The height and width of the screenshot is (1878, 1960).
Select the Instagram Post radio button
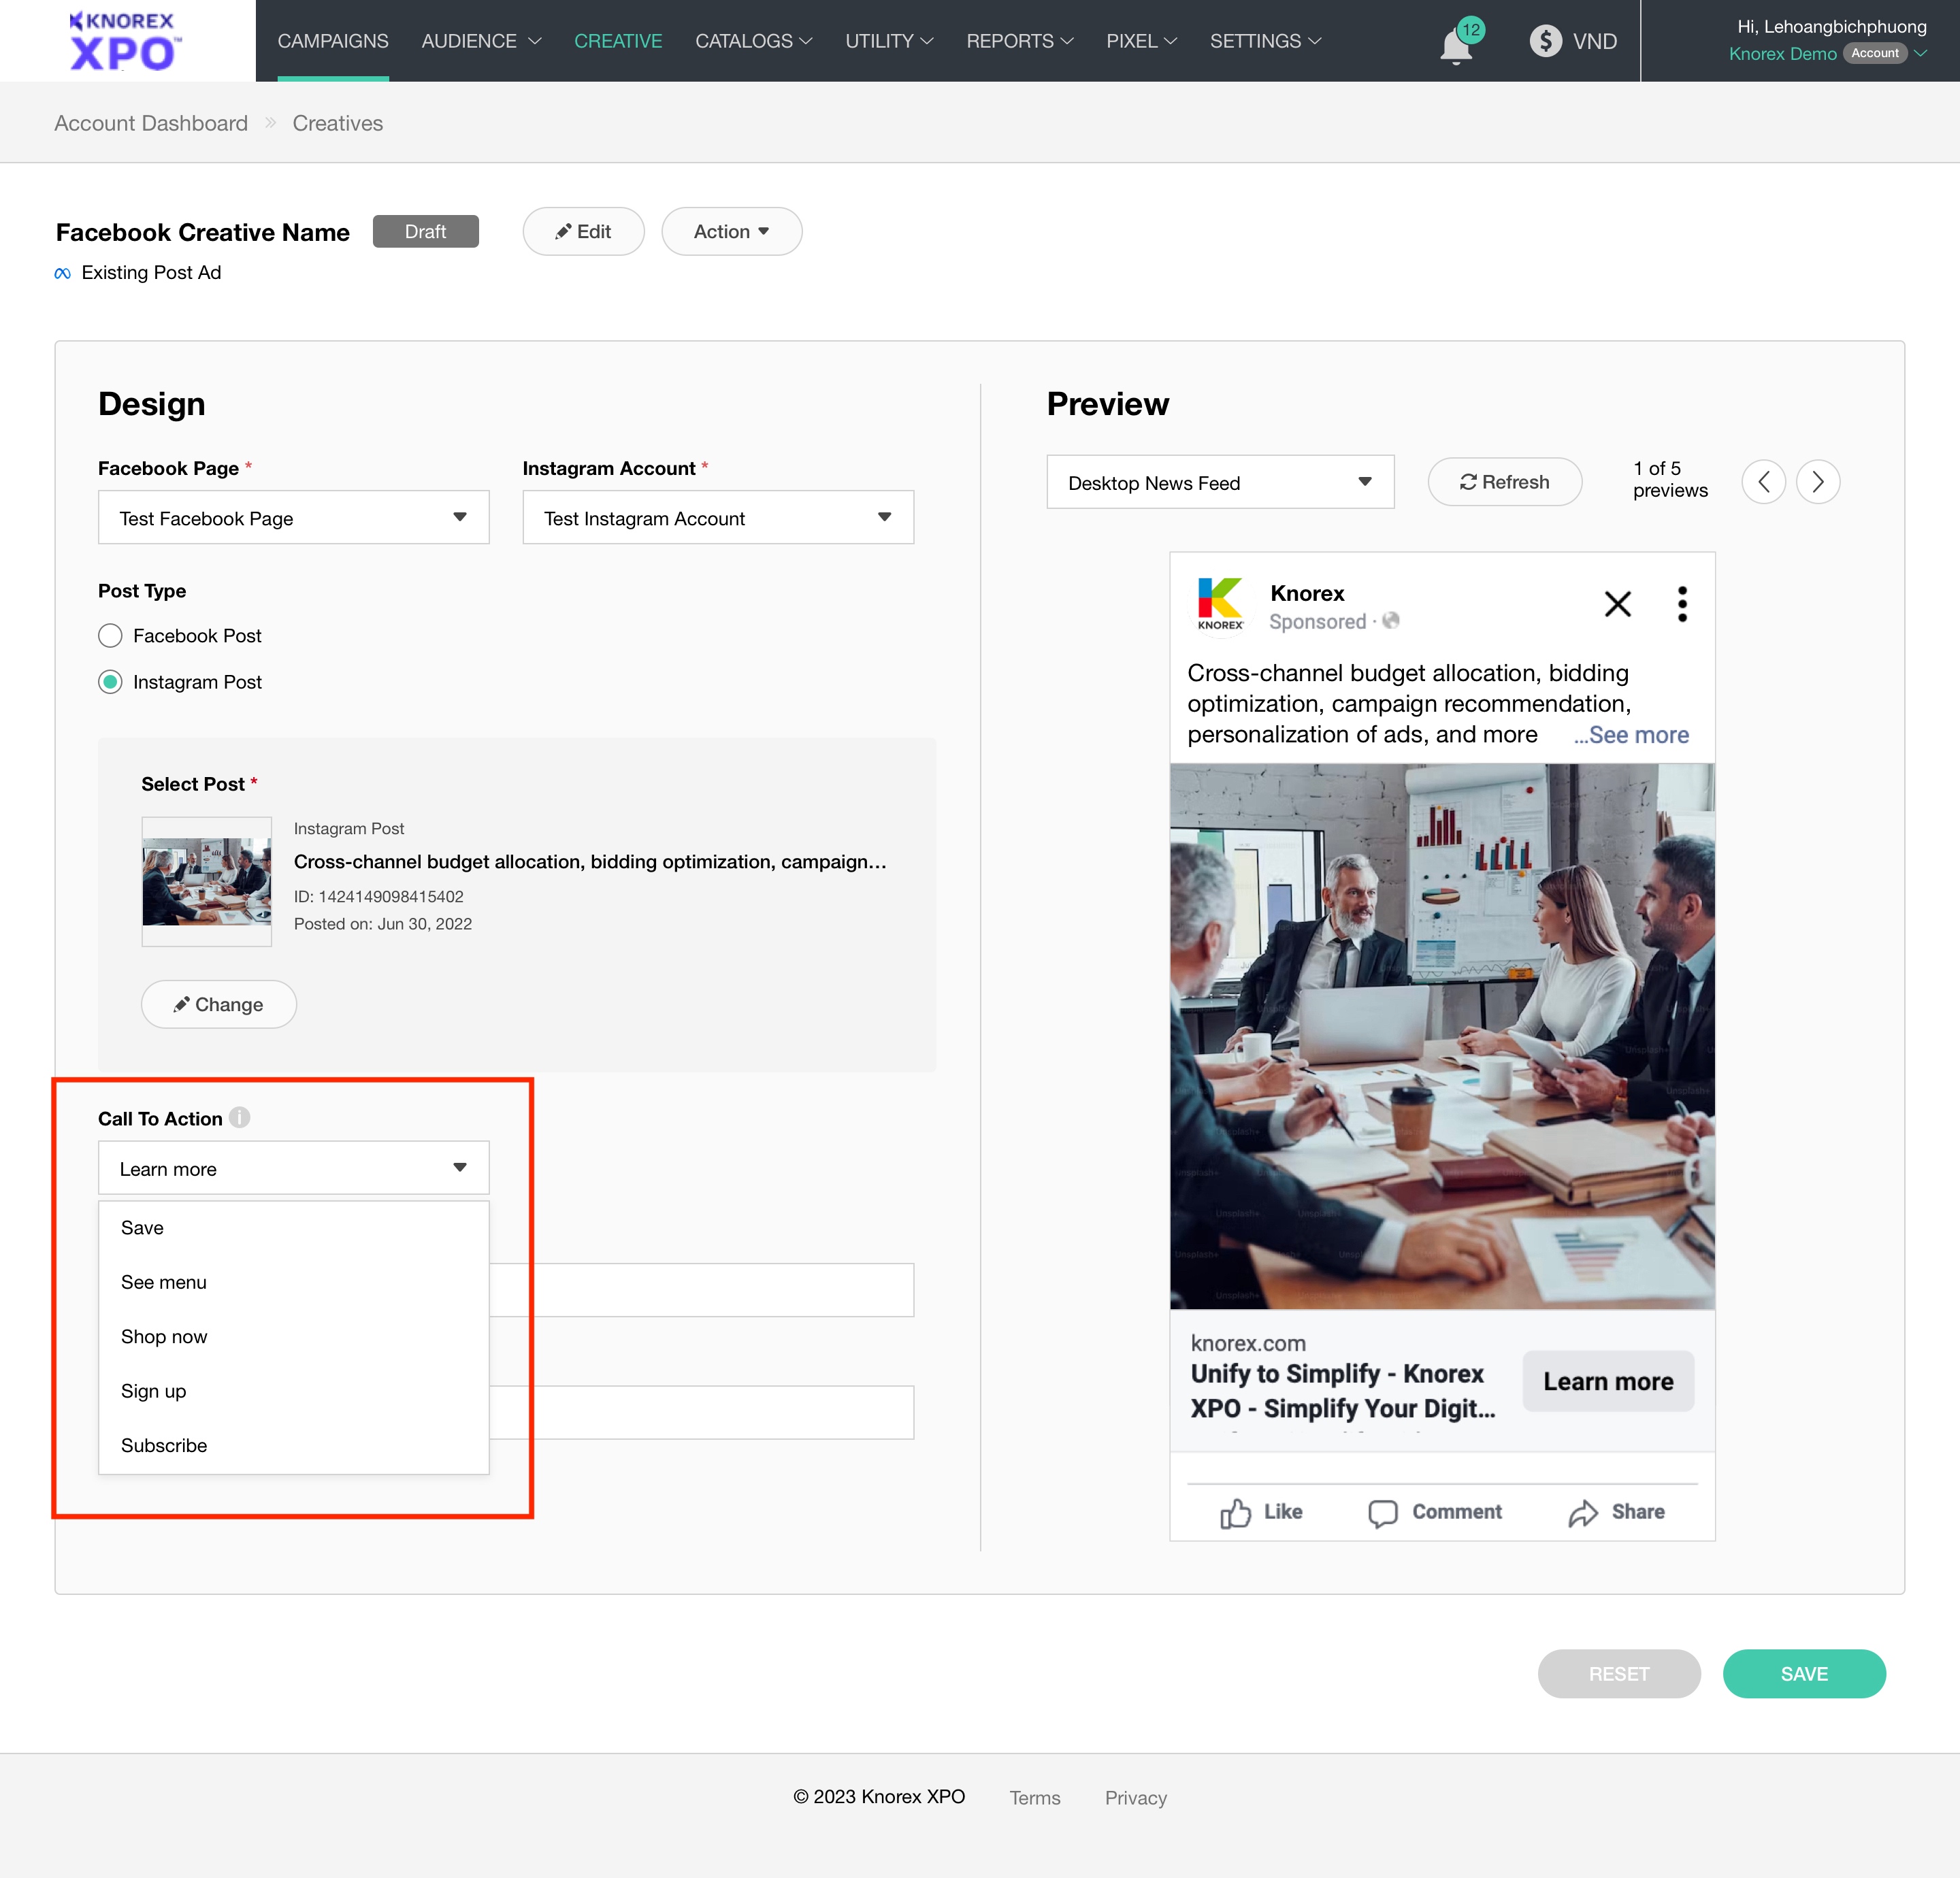pyautogui.click(x=110, y=682)
